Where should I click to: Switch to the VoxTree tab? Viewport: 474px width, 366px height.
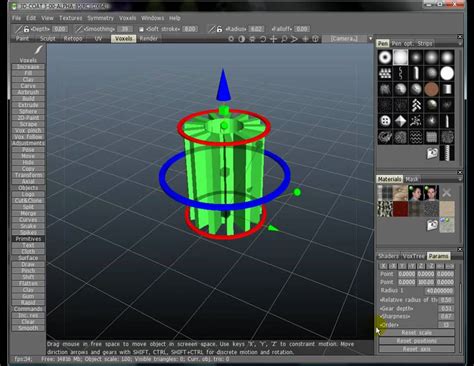point(414,256)
